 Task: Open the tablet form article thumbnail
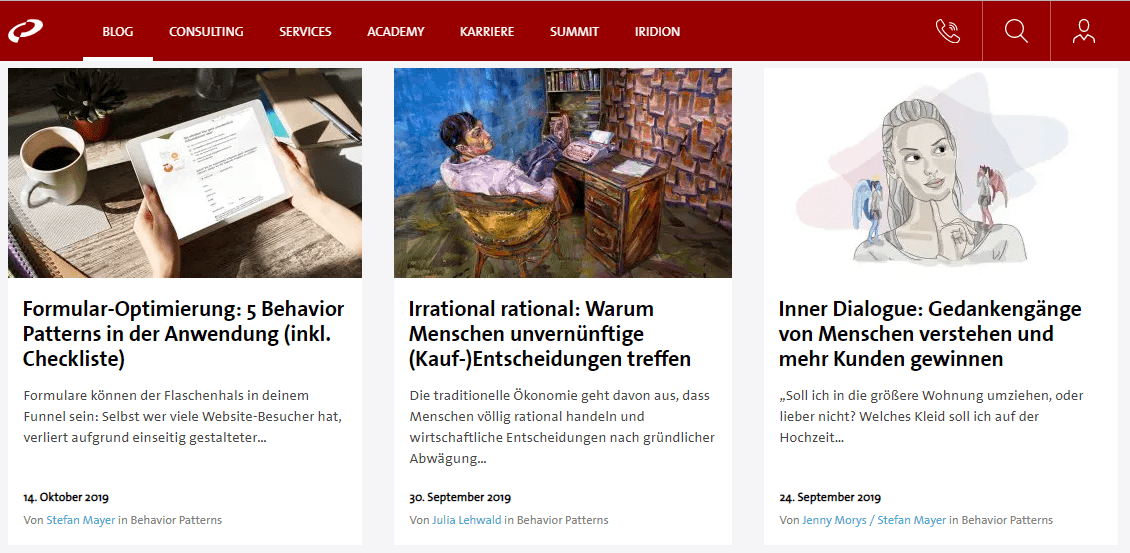click(185, 173)
